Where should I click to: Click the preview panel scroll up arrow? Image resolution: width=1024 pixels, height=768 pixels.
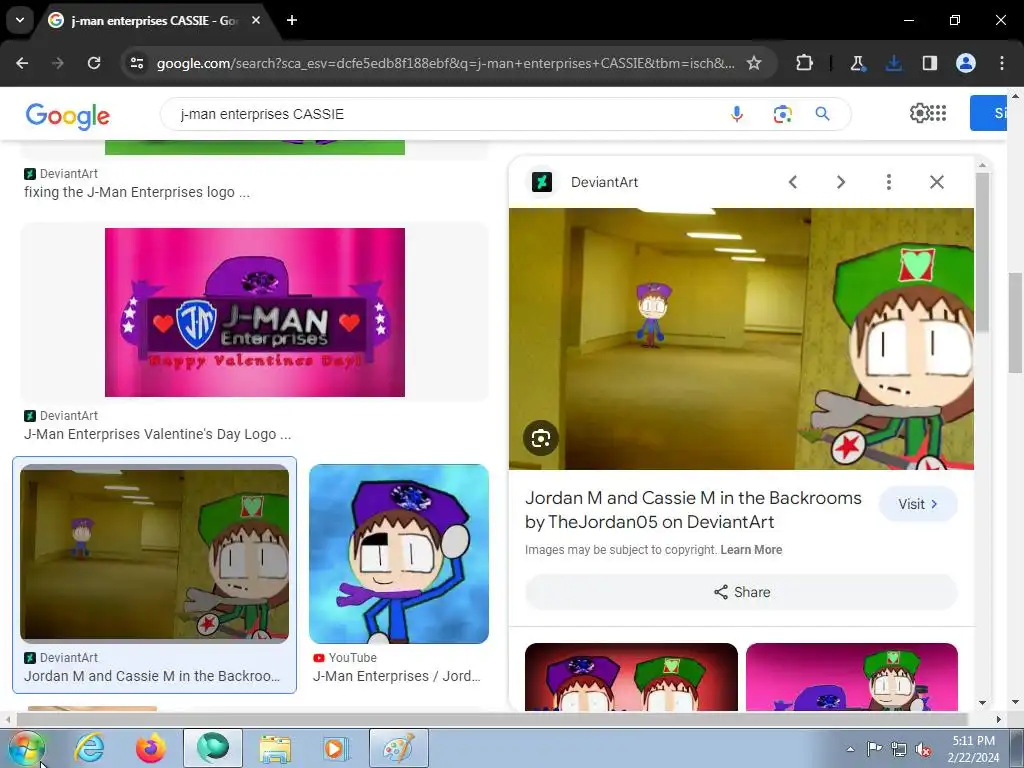pyautogui.click(x=982, y=165)
